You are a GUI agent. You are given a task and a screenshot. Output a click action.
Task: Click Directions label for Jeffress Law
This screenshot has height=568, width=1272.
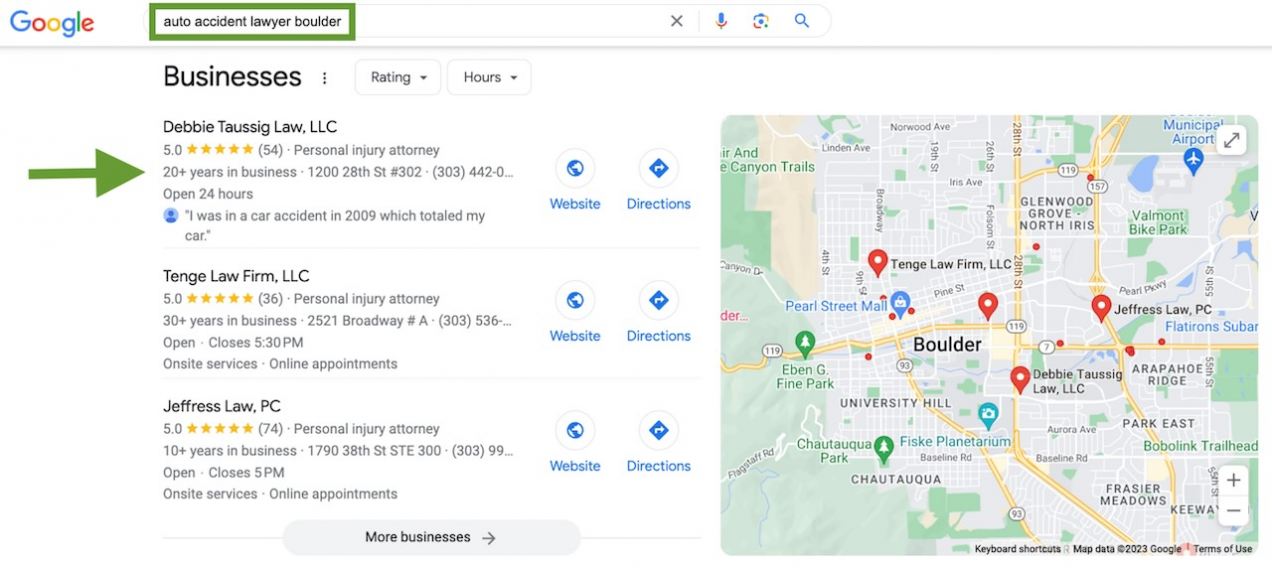tap(659, 466)
